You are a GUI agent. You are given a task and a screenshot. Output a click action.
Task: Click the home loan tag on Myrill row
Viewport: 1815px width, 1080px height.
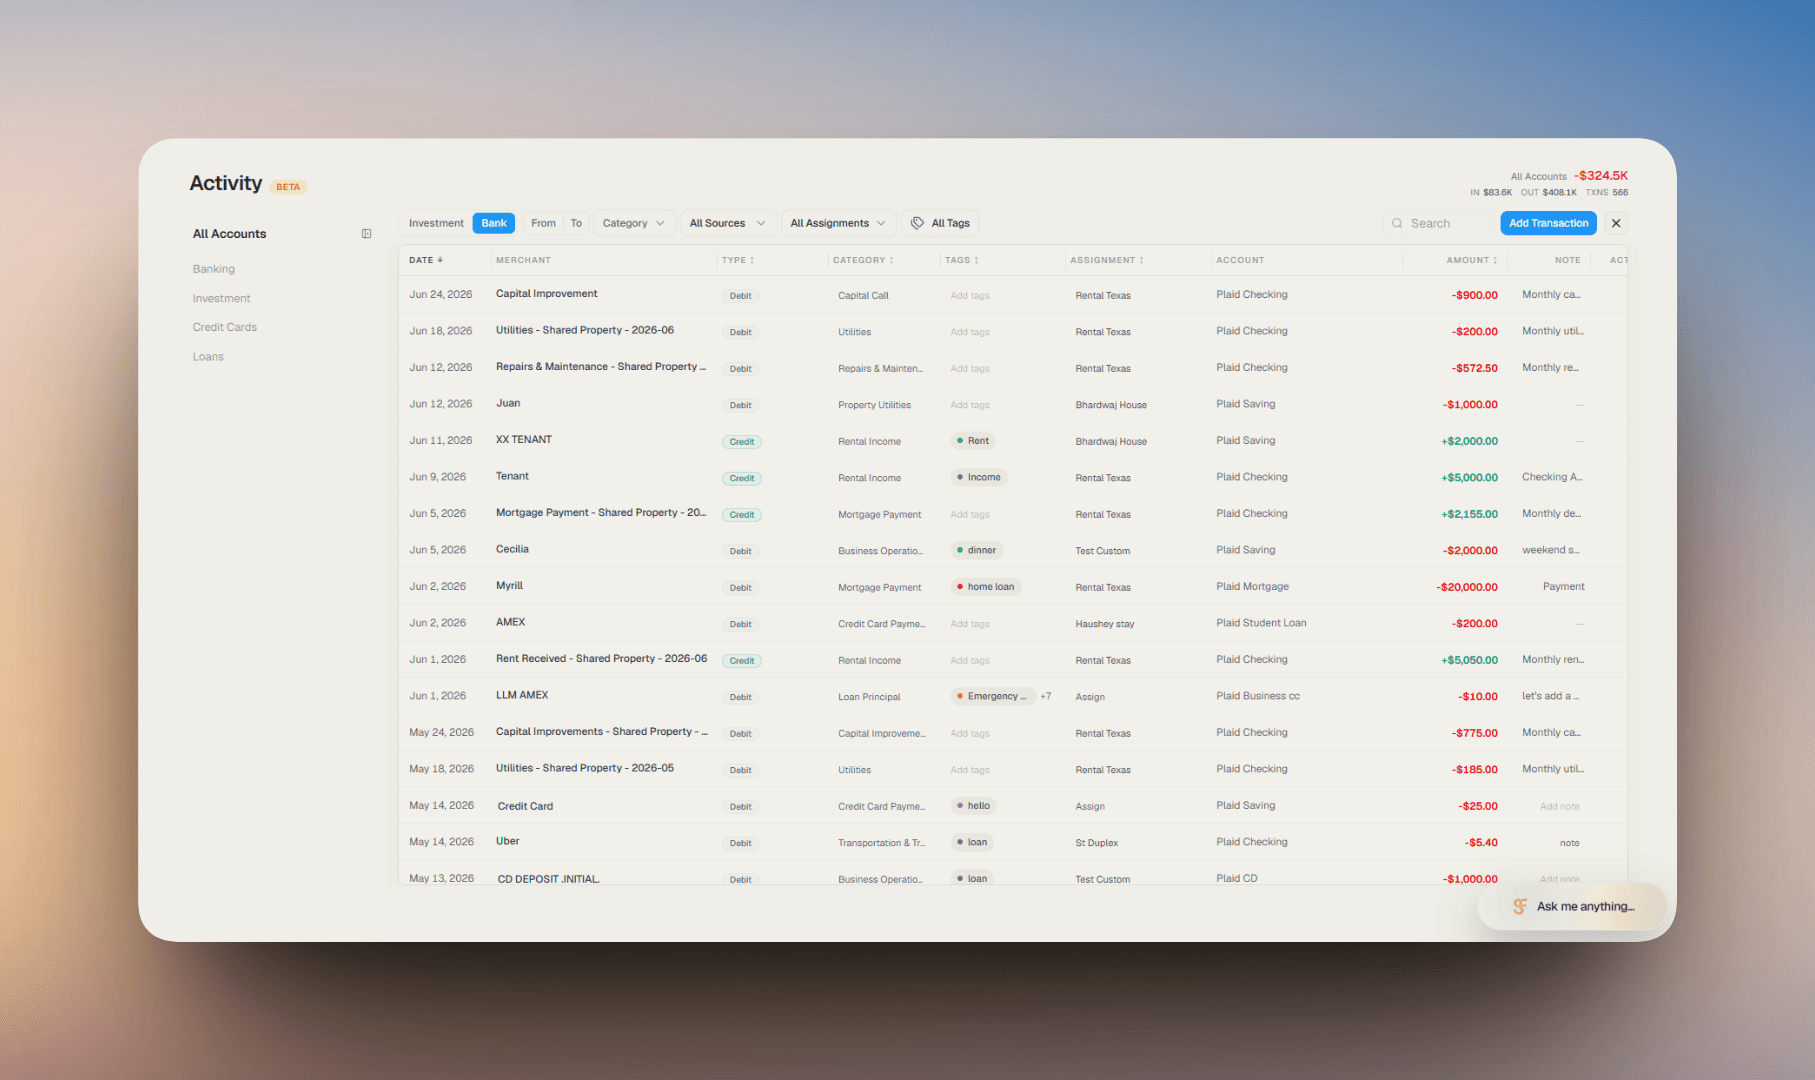click(985, 587)
